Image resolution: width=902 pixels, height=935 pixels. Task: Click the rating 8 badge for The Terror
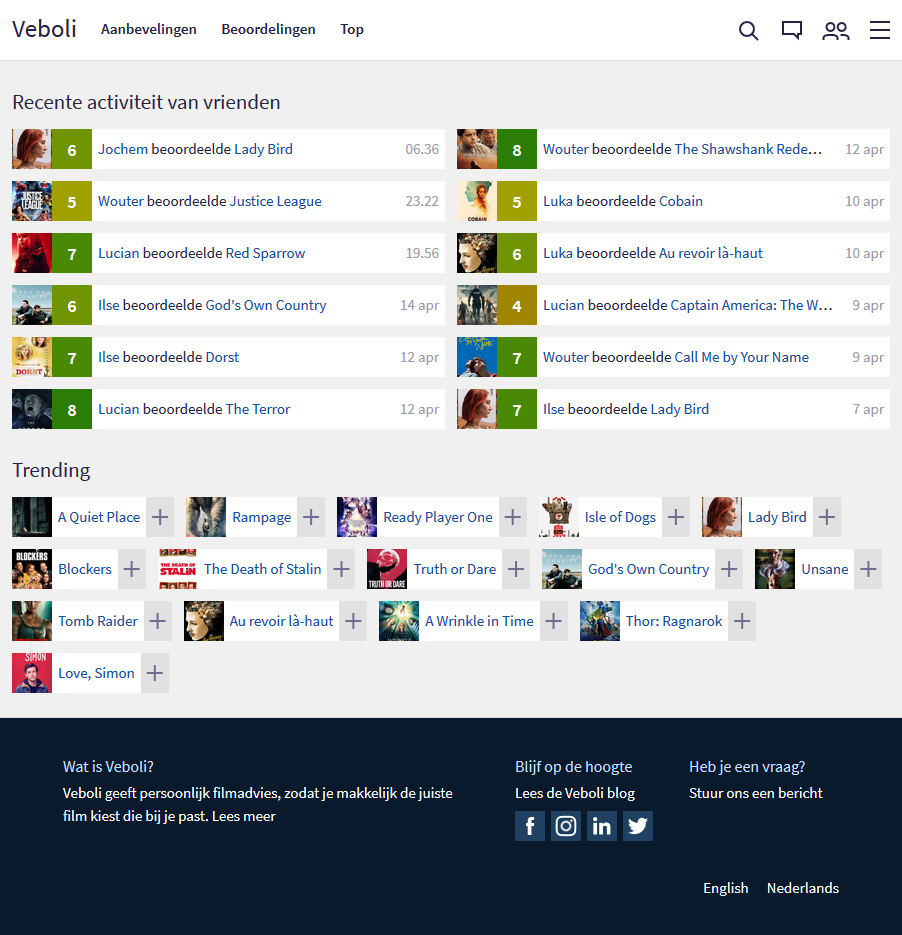(72, 409)
